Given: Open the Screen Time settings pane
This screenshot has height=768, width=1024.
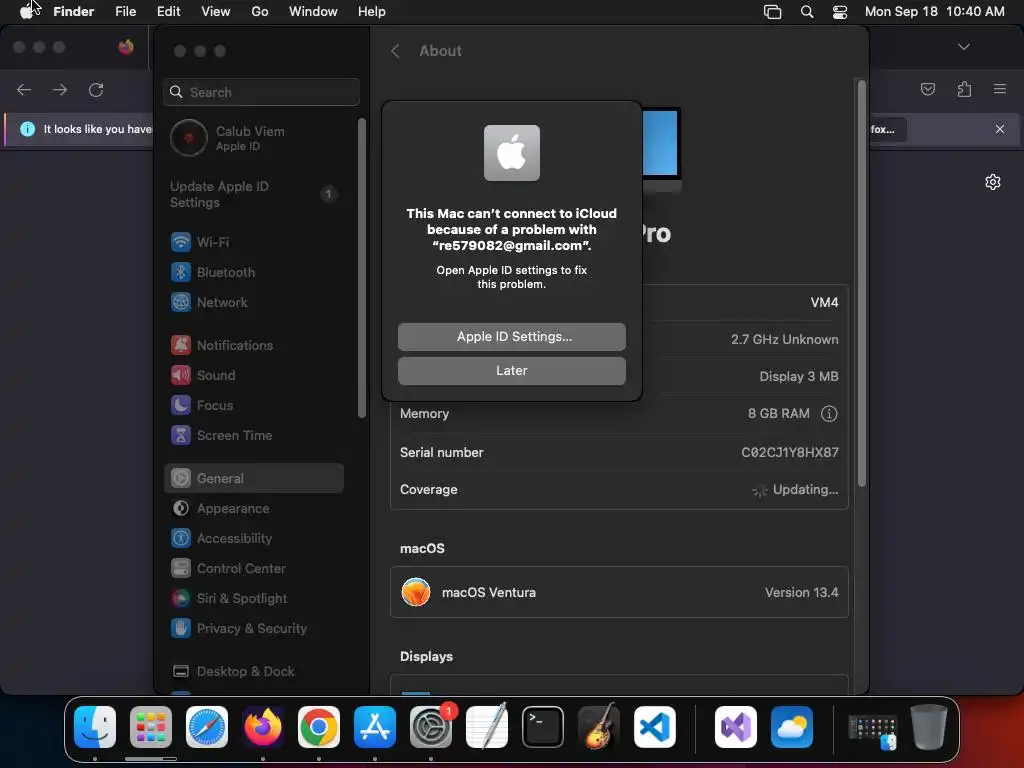Looking at the screenshot, I should pyautogui.click(x=253, y=436).
